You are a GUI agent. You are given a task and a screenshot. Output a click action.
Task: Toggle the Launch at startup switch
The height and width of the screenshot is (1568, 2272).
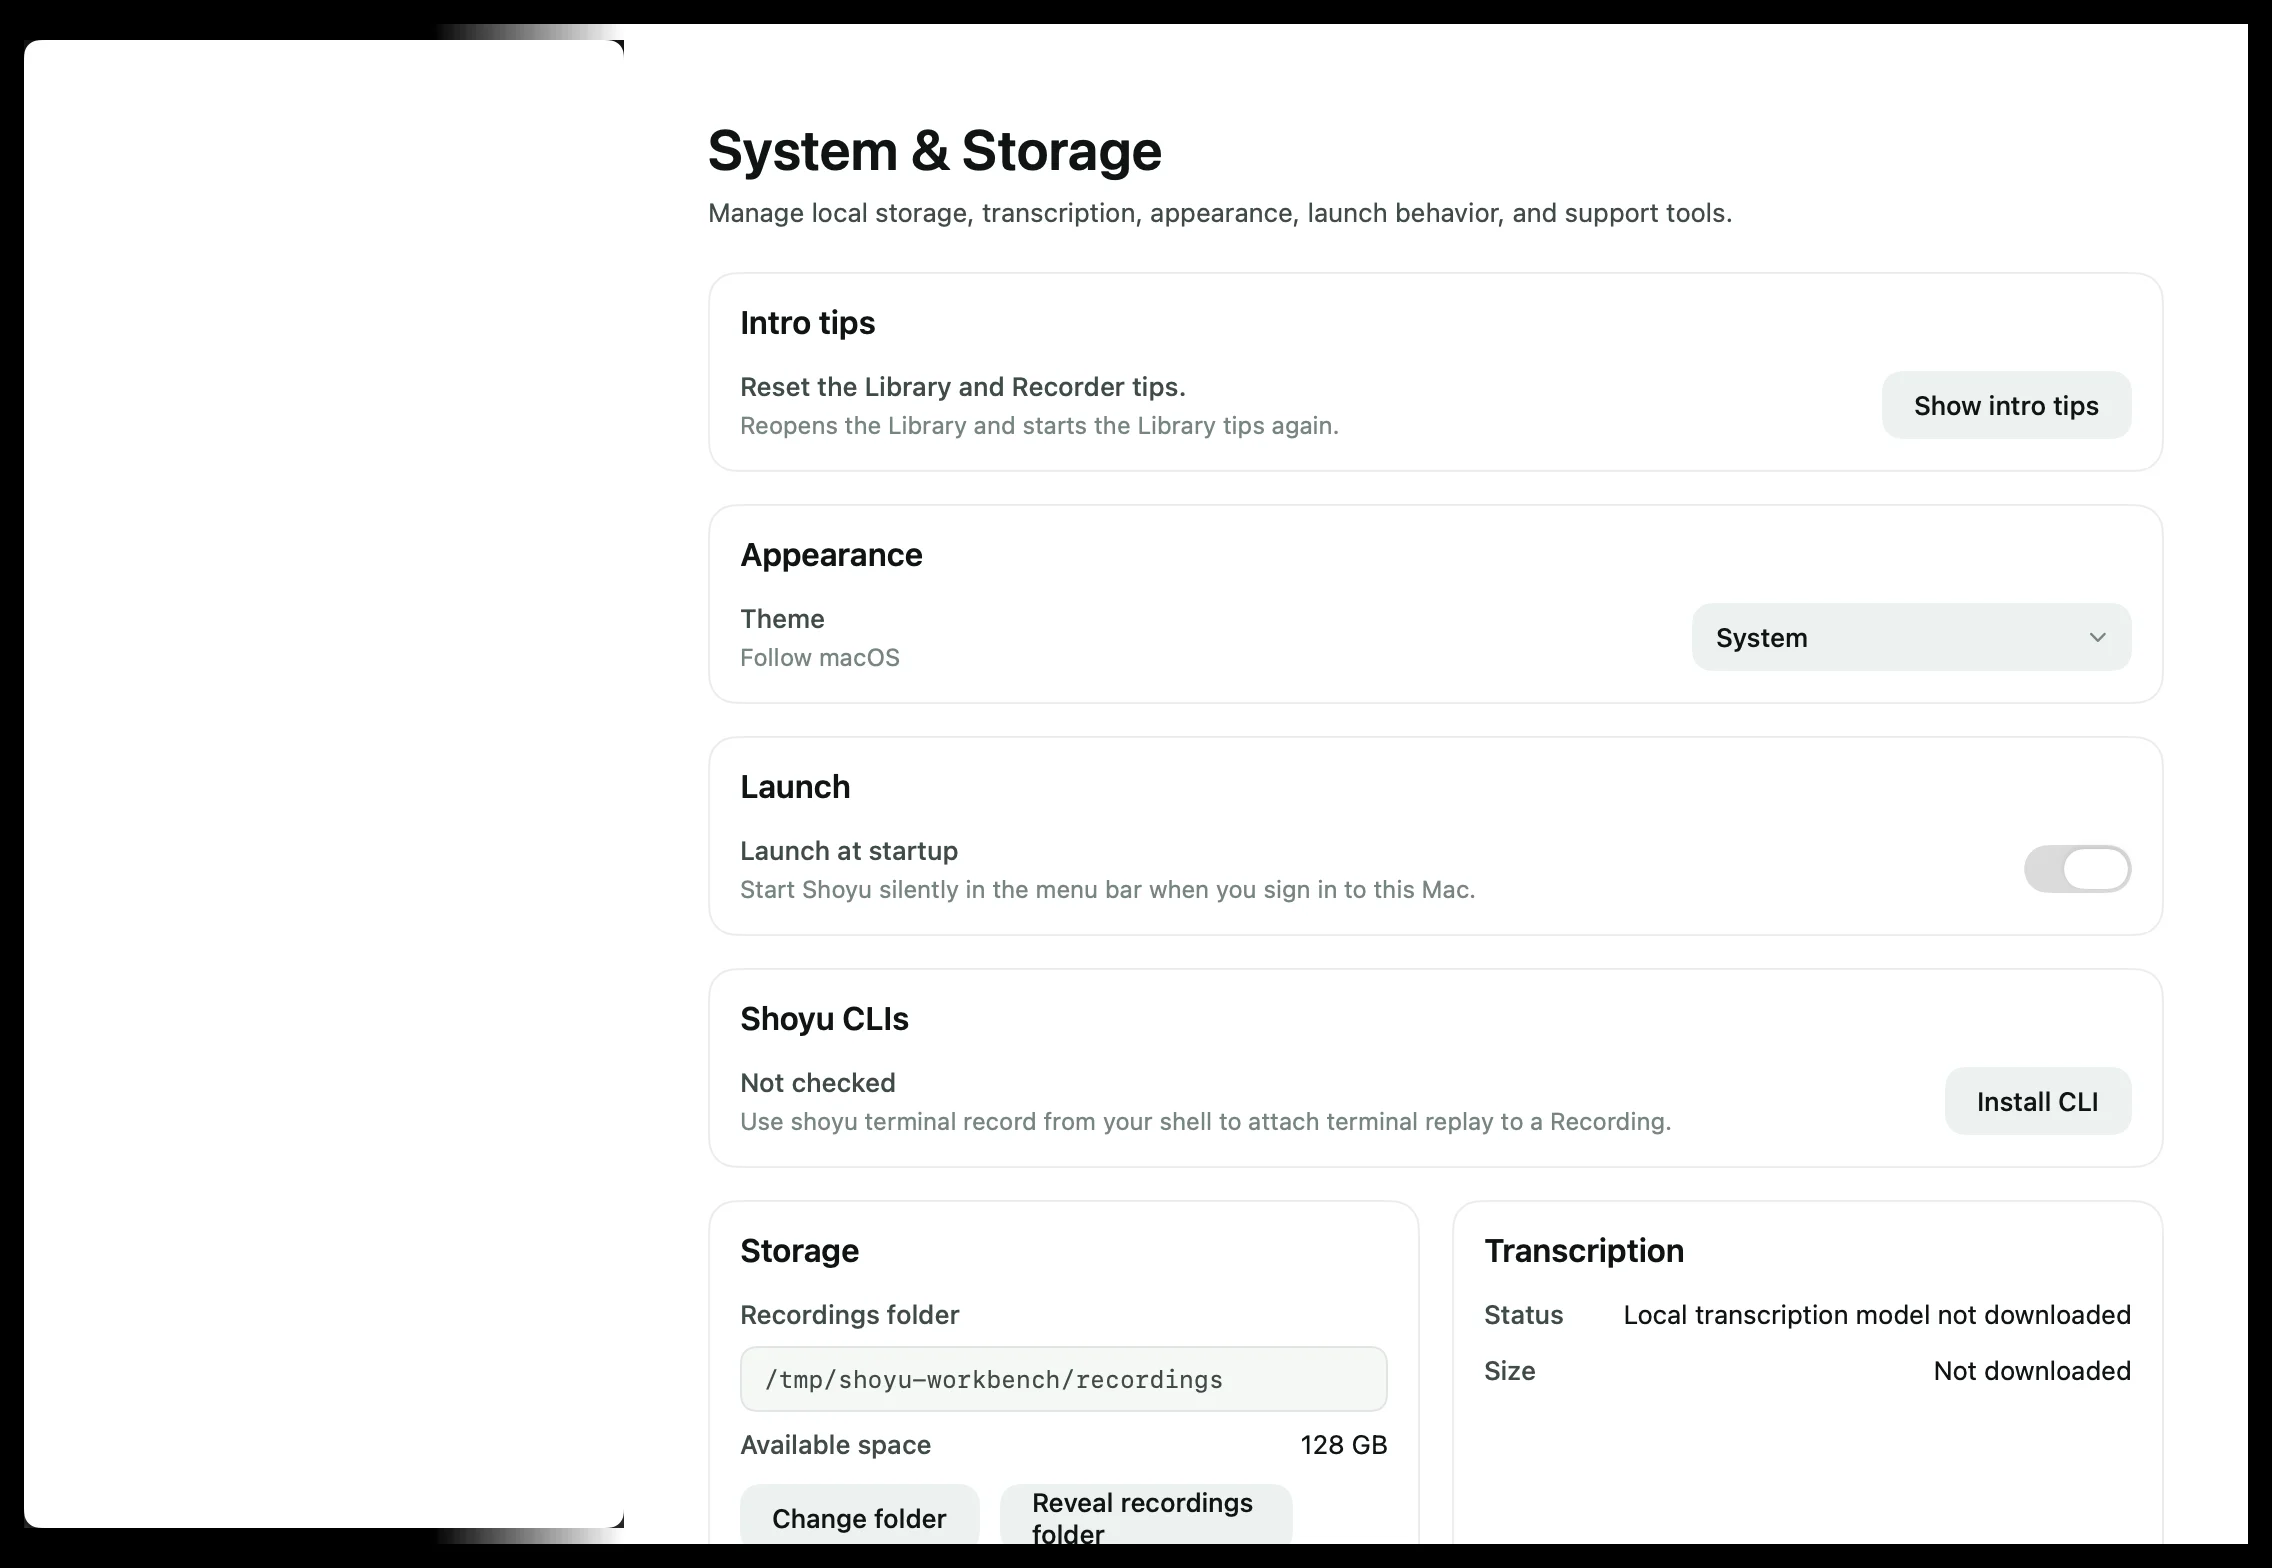(2077, 868)
